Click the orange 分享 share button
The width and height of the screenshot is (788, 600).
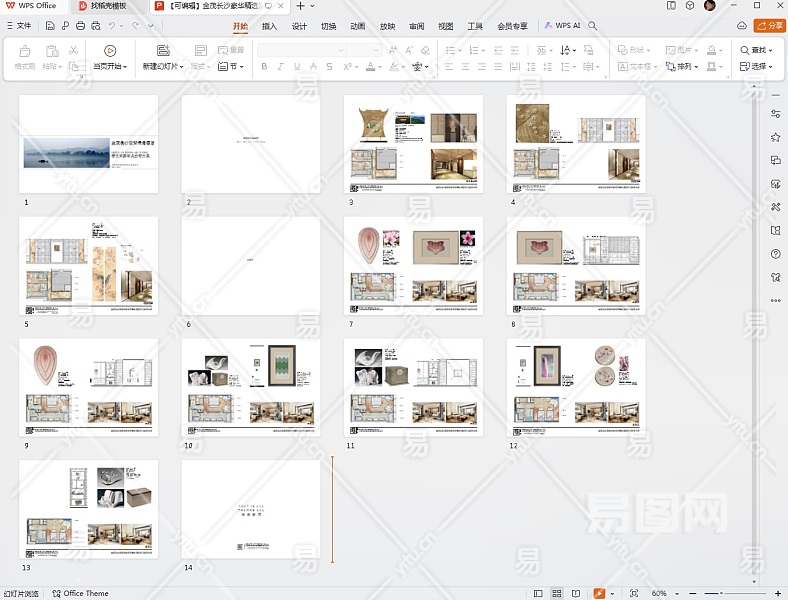(x=769, y=26)
